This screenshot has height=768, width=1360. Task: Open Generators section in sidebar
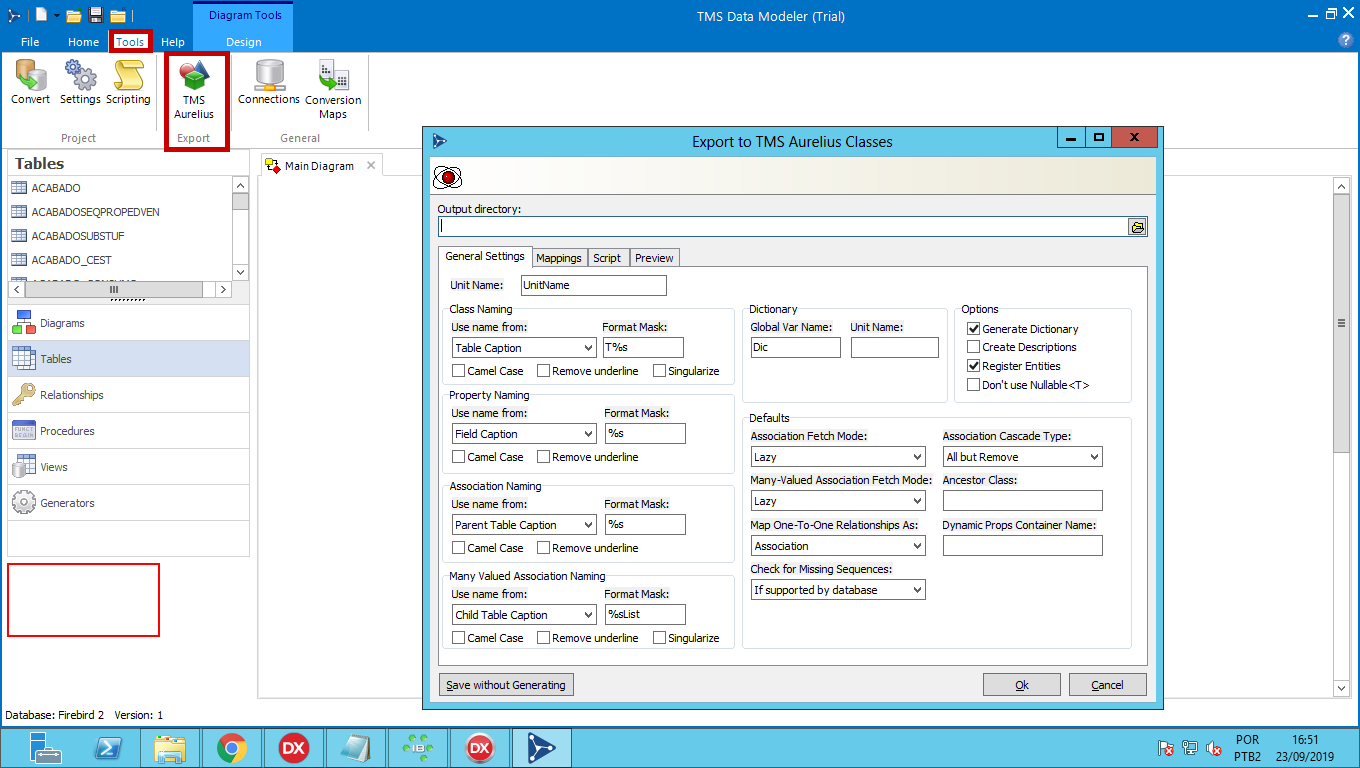point(128,503)
